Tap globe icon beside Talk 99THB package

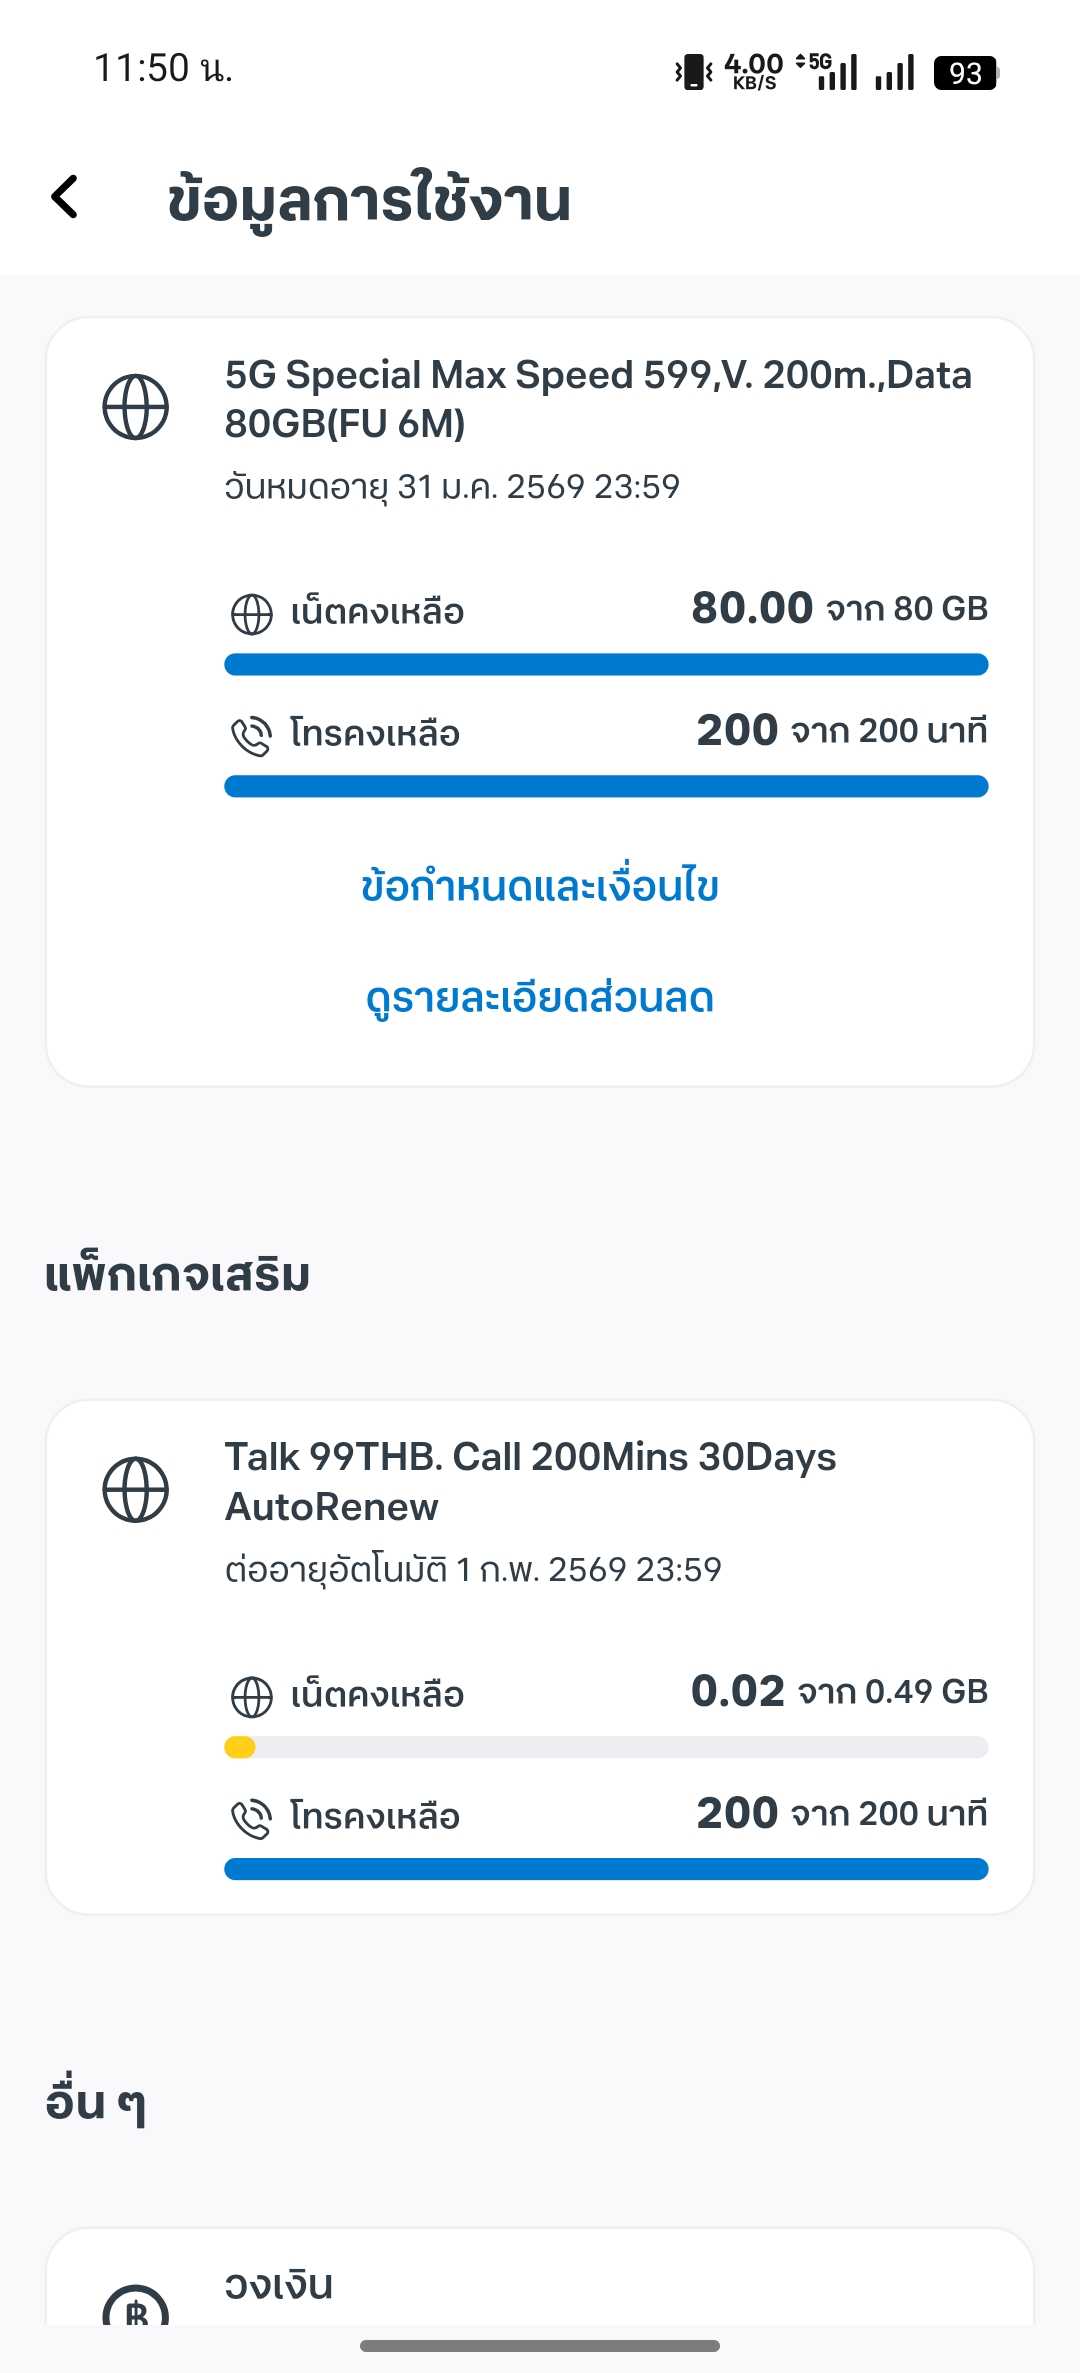[136, 1490]
